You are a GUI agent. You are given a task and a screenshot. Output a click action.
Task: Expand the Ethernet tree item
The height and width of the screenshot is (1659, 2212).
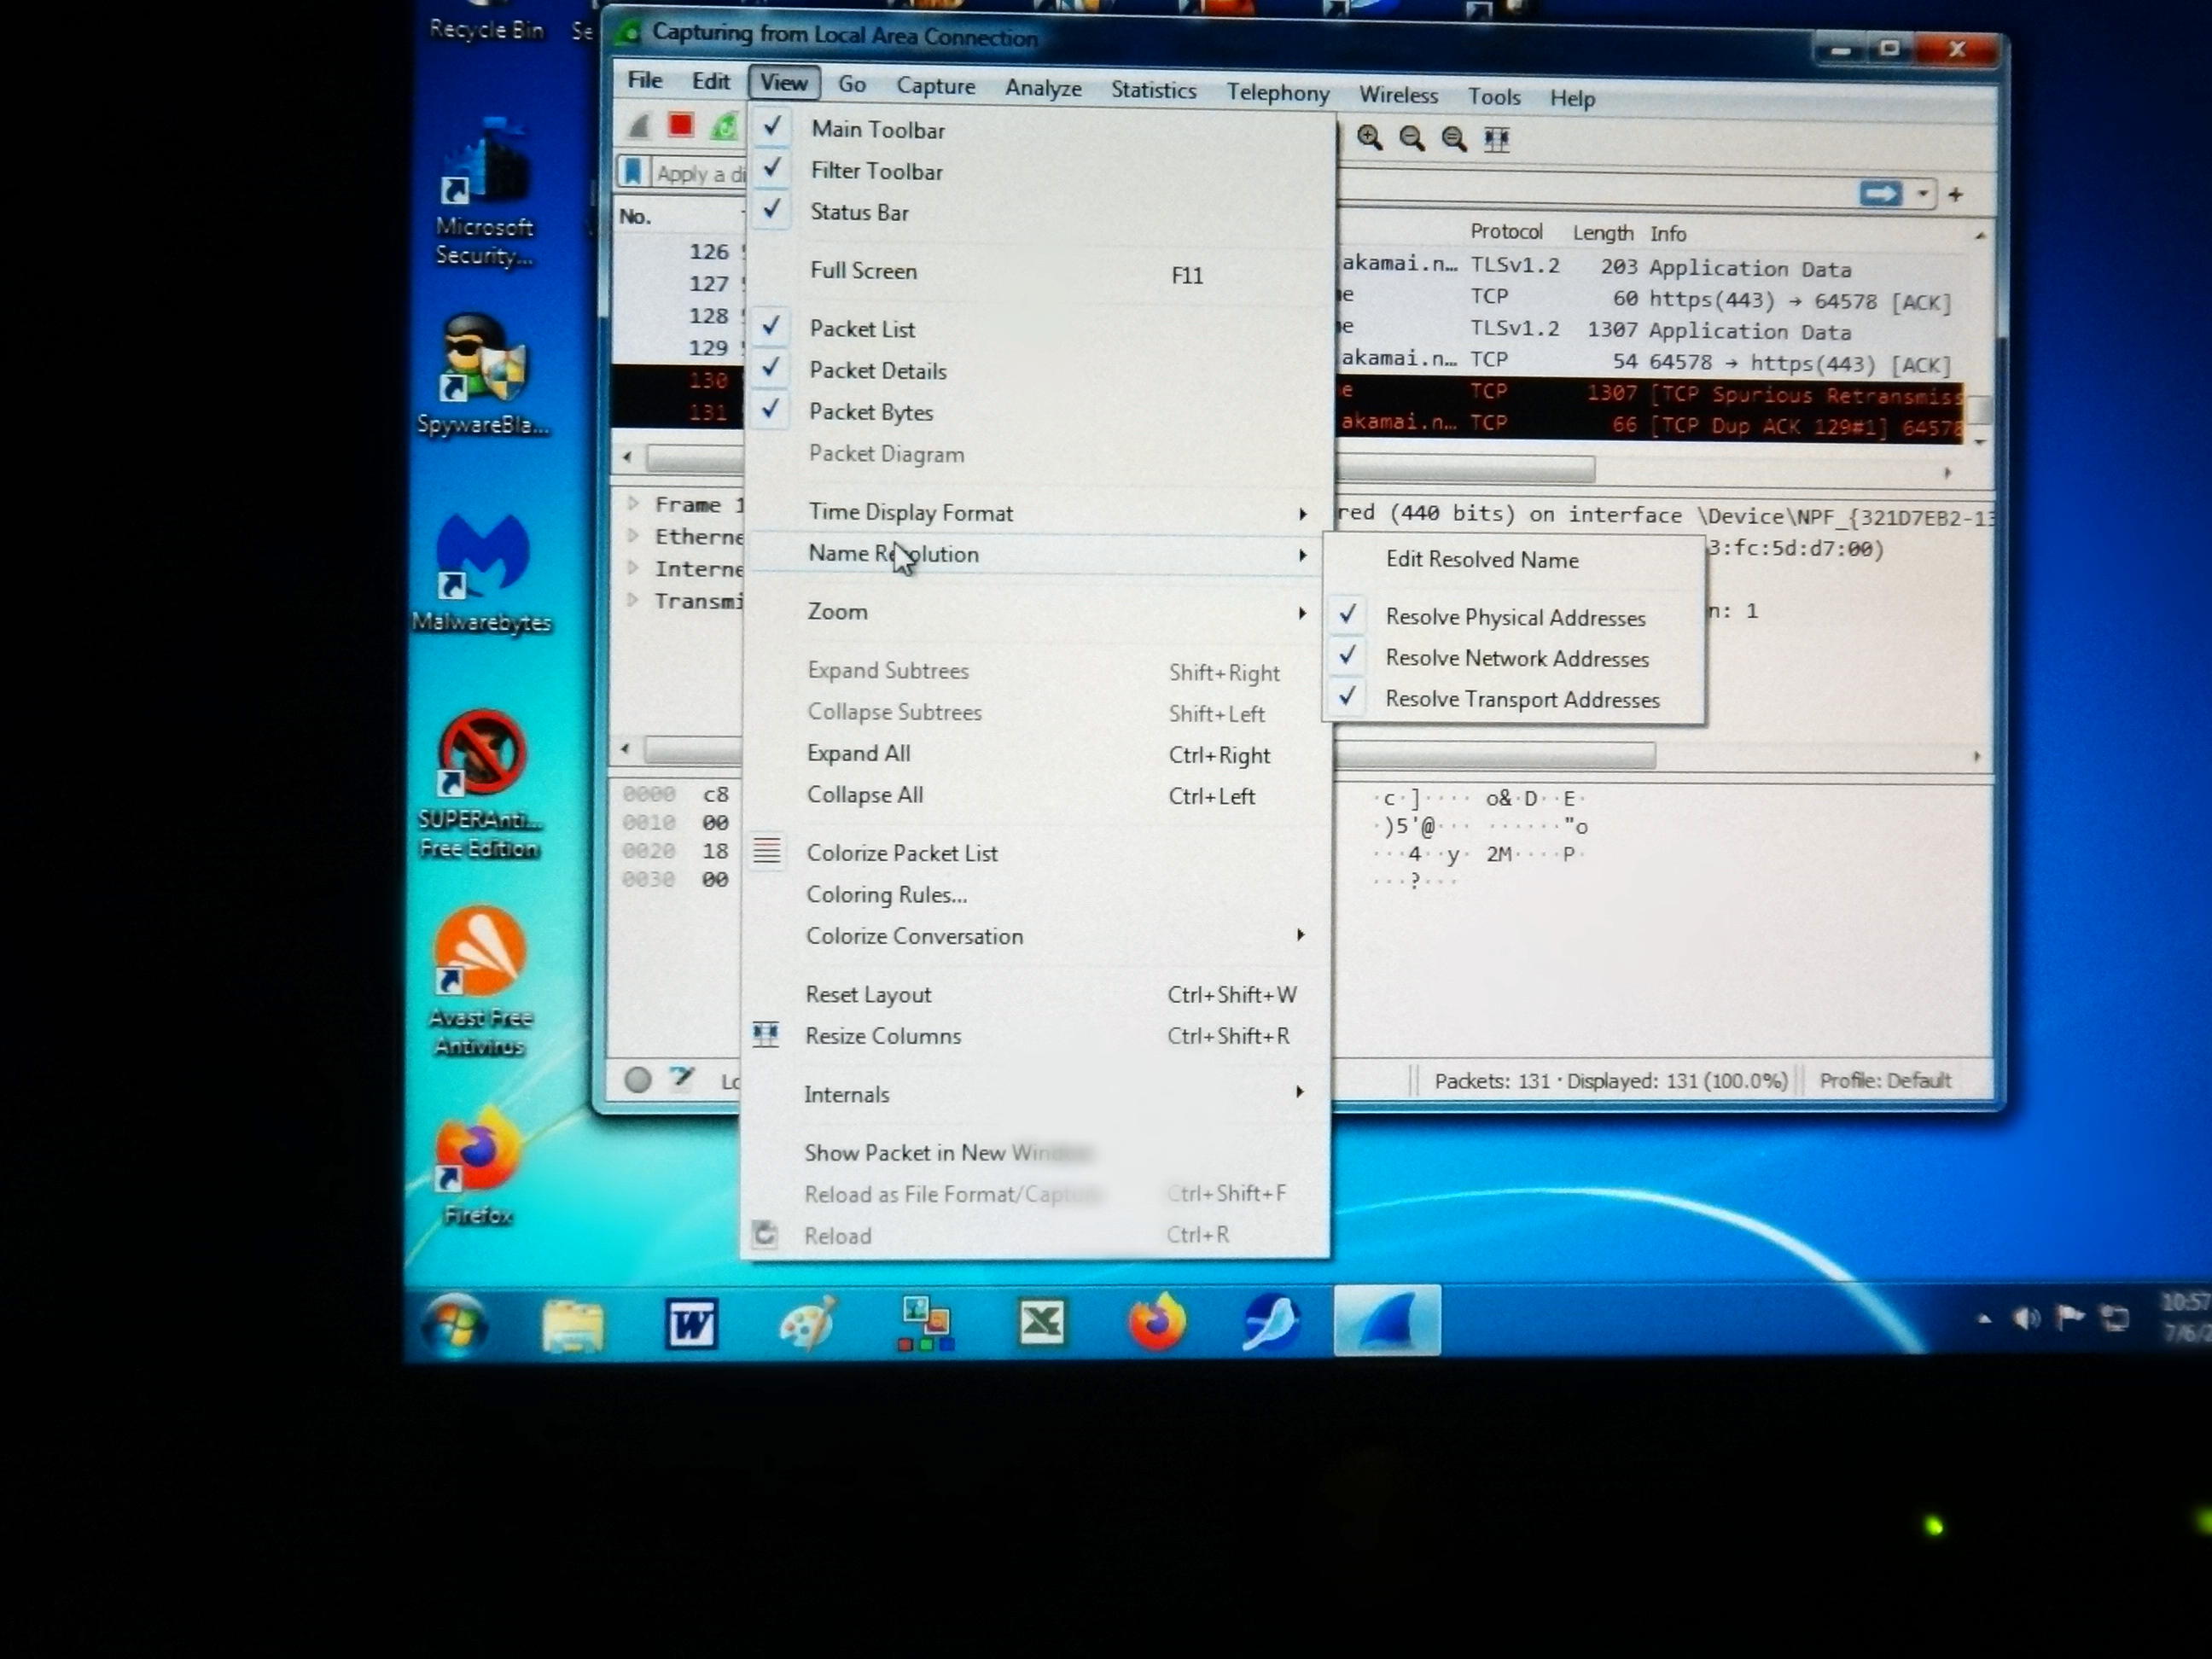coord(633,535)
